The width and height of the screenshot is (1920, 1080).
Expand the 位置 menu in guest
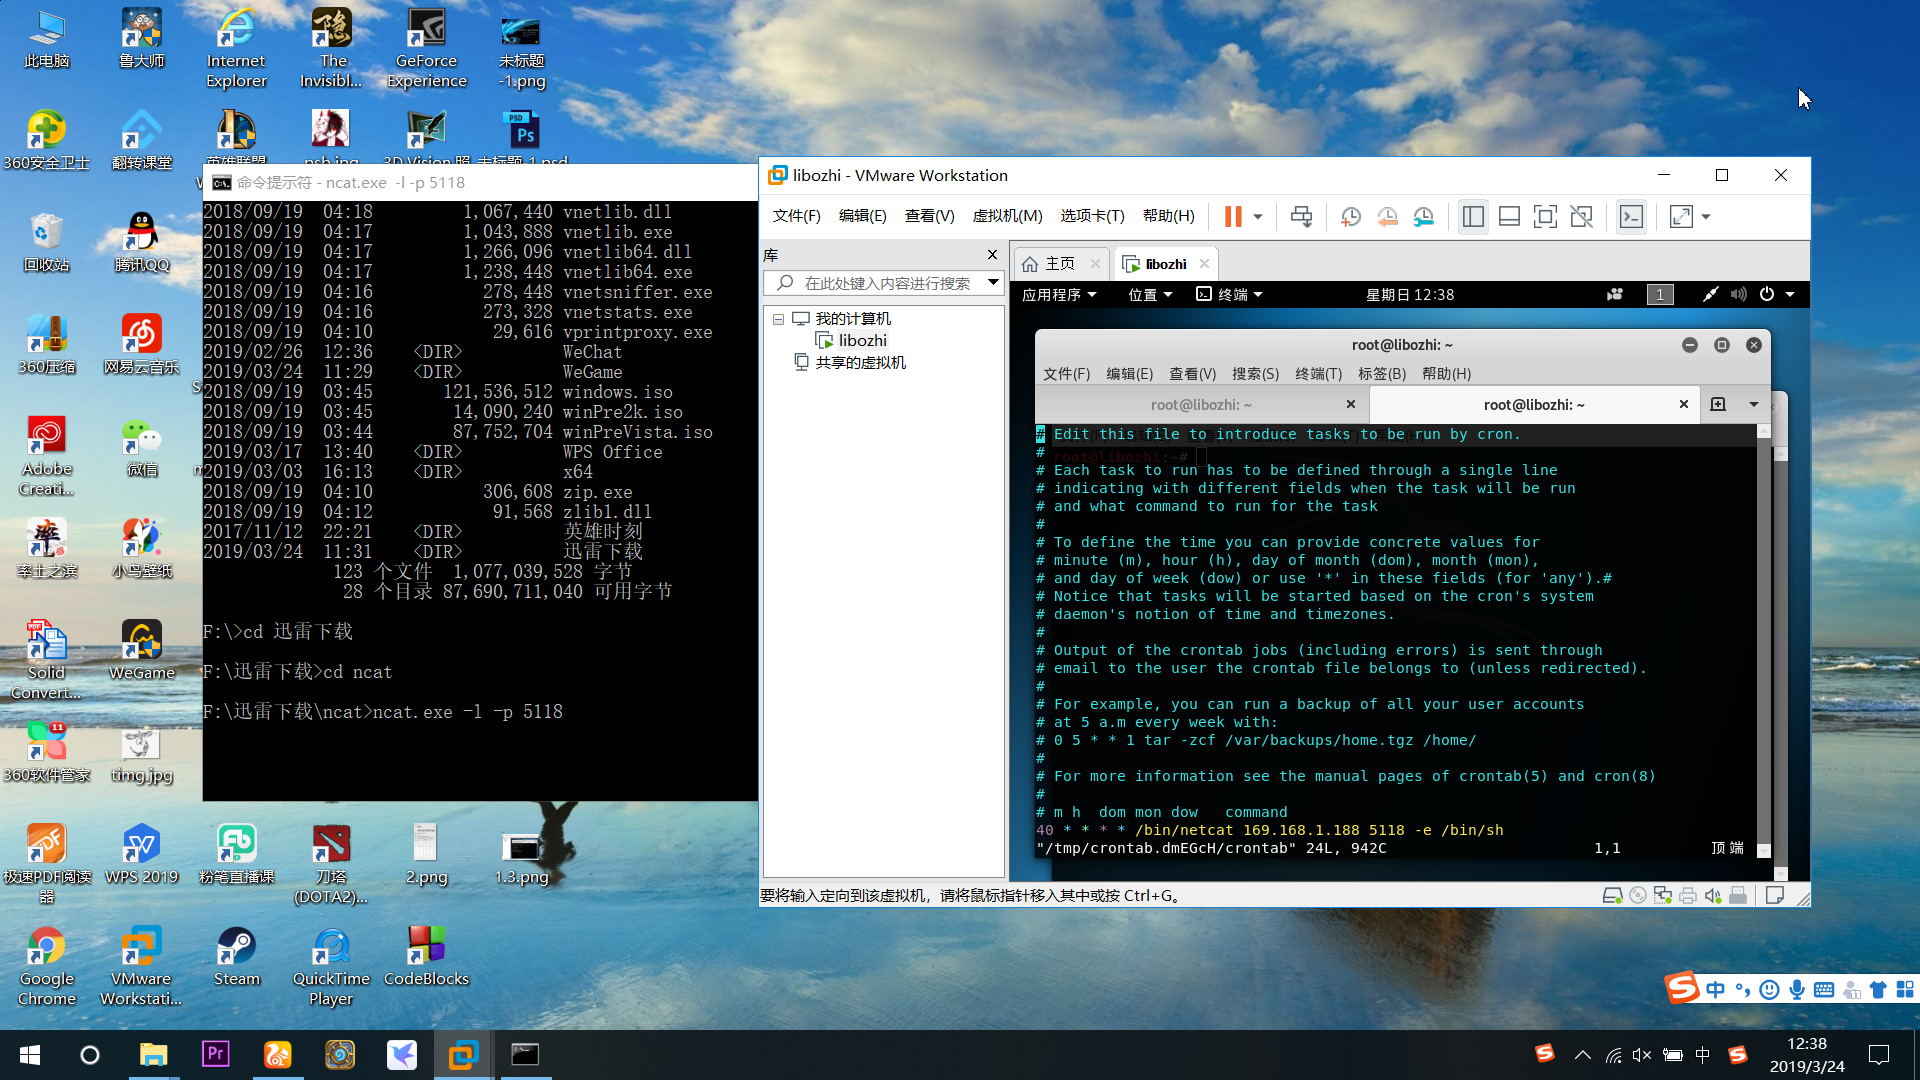[1150, 294]
